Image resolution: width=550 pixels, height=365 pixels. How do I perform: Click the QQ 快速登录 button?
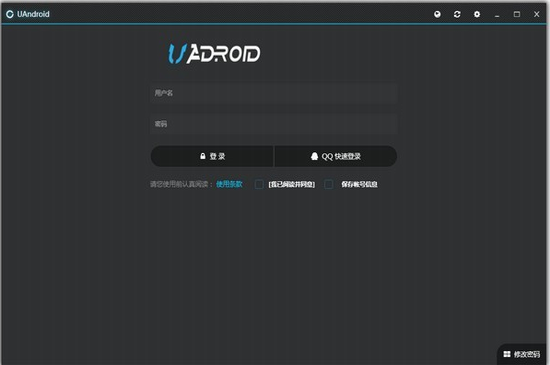point(336,156)
